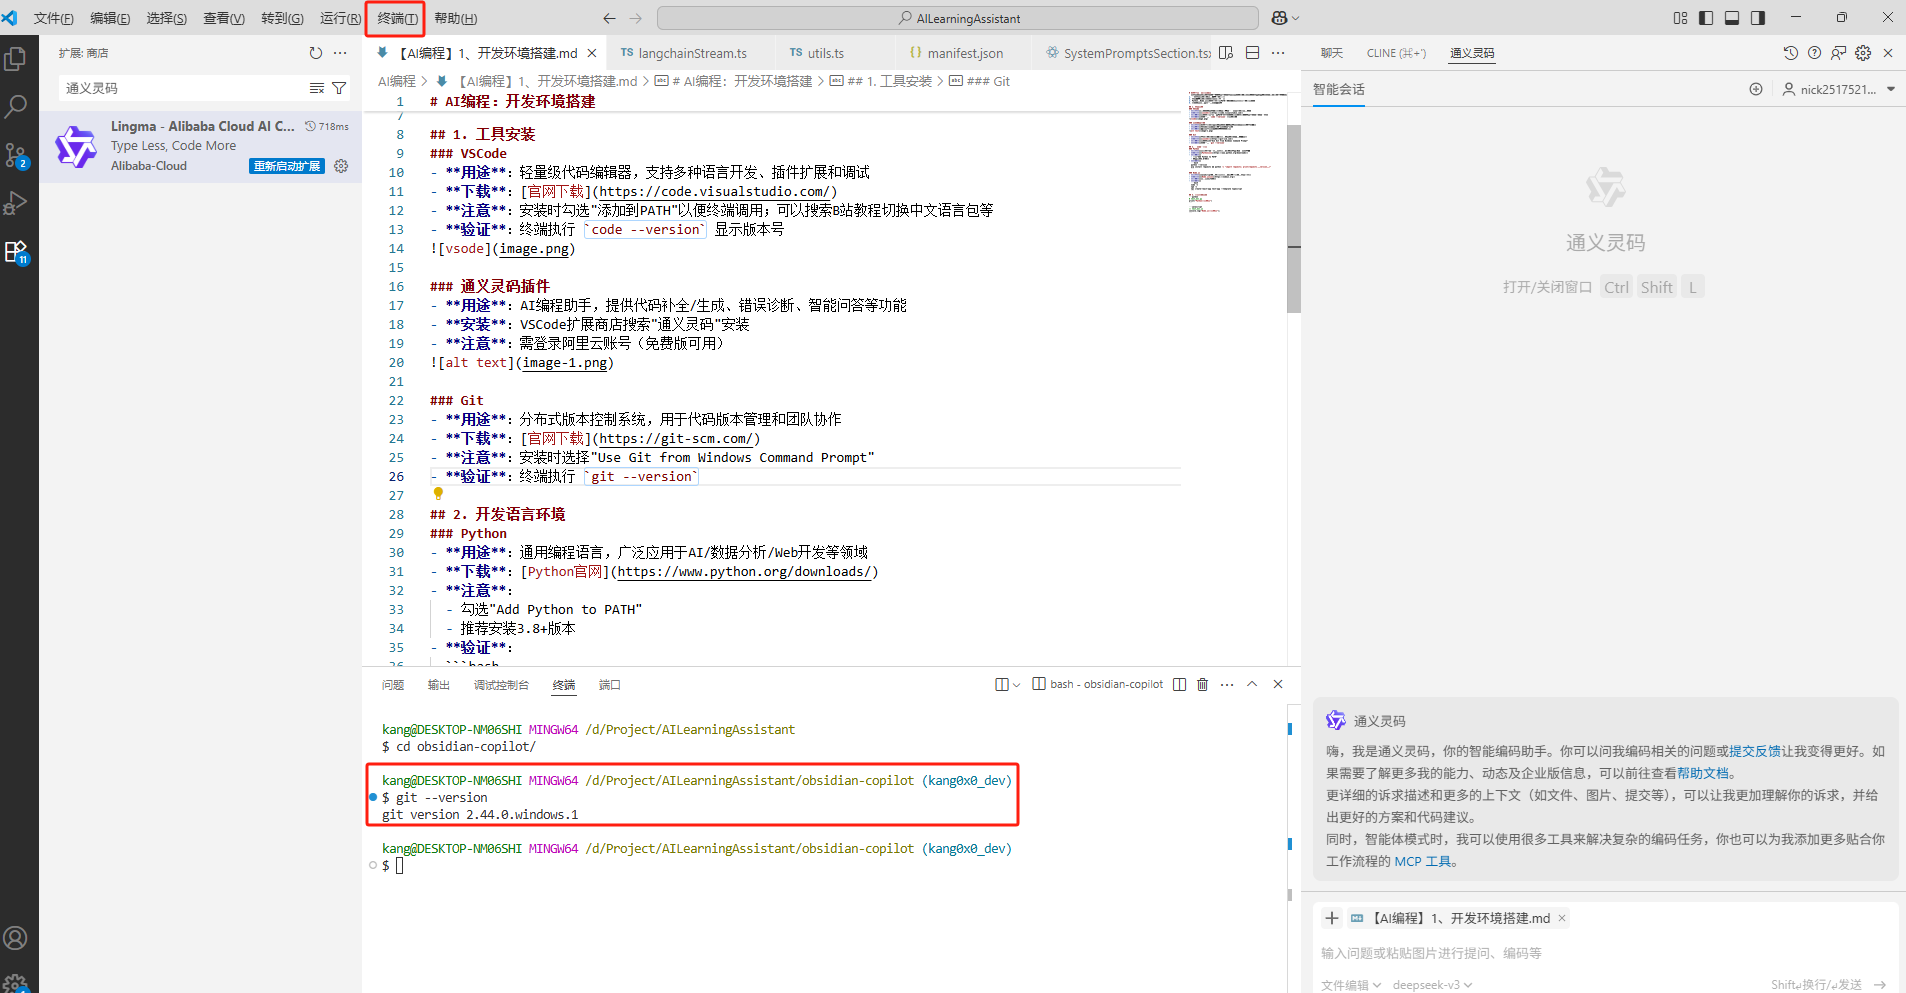
Task: Show Tongyi Lingma history
Action: point(1791,53)
